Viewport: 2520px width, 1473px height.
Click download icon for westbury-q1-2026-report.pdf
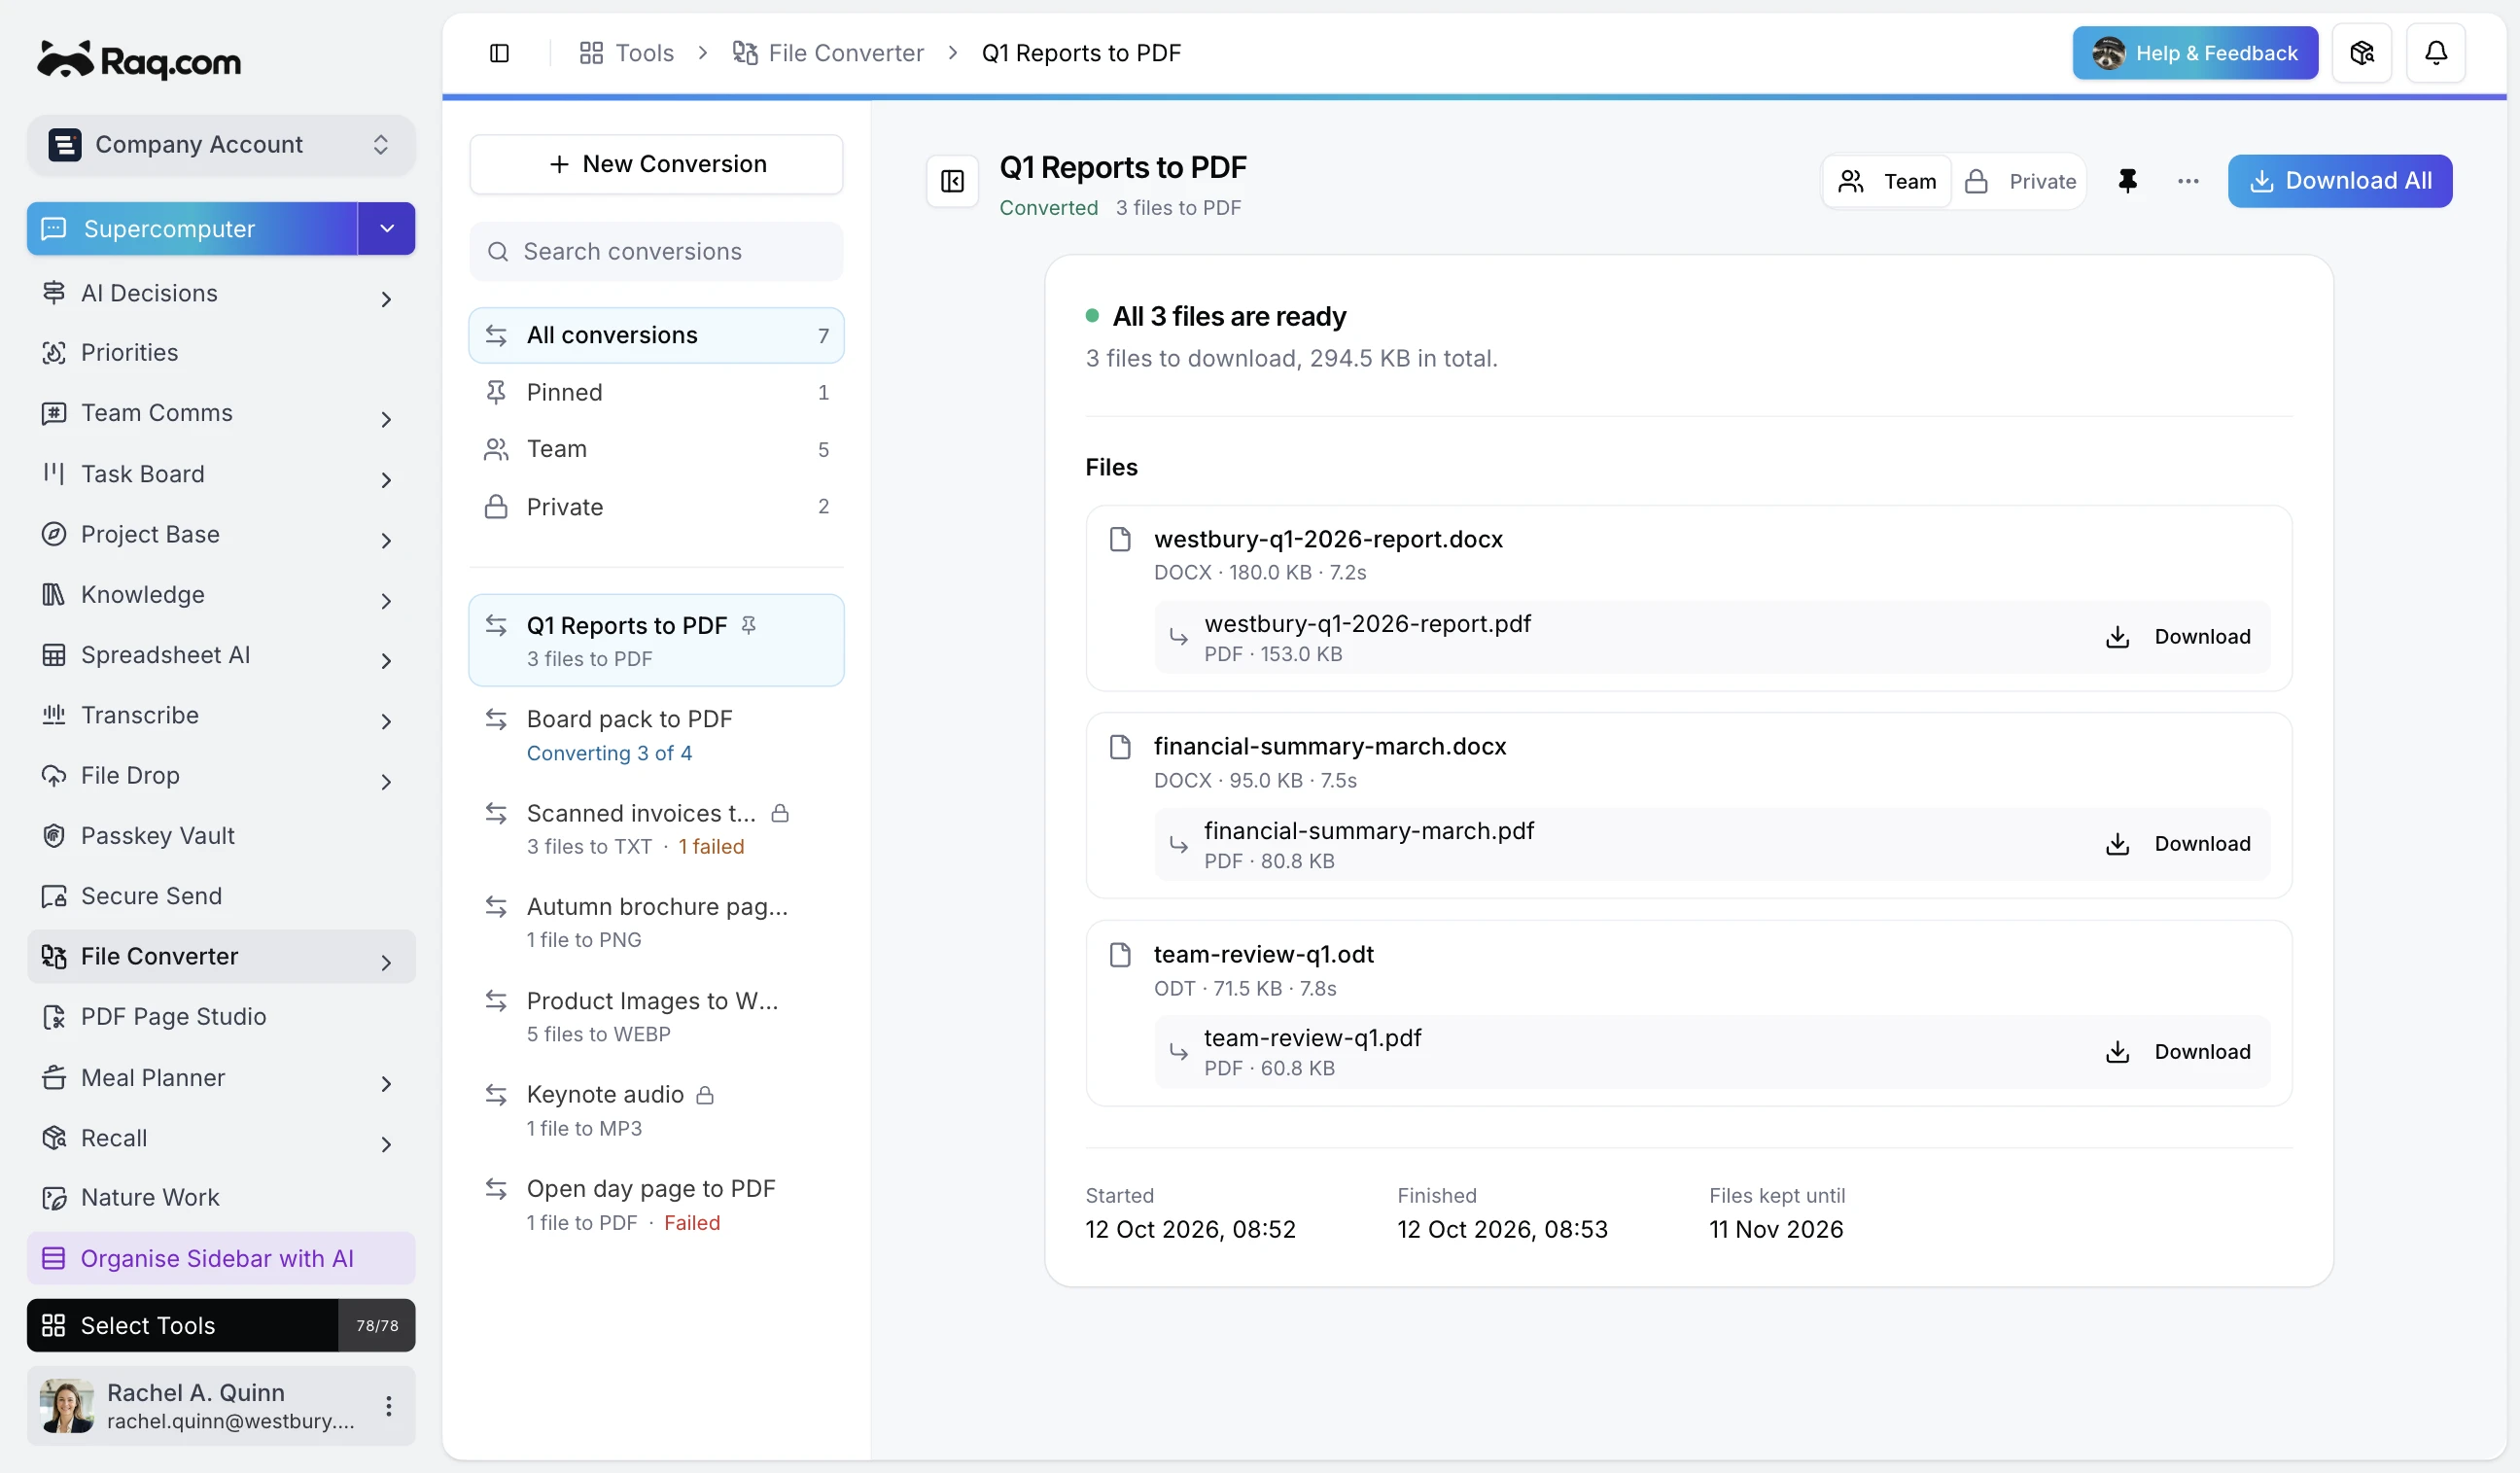[2117, 637]
